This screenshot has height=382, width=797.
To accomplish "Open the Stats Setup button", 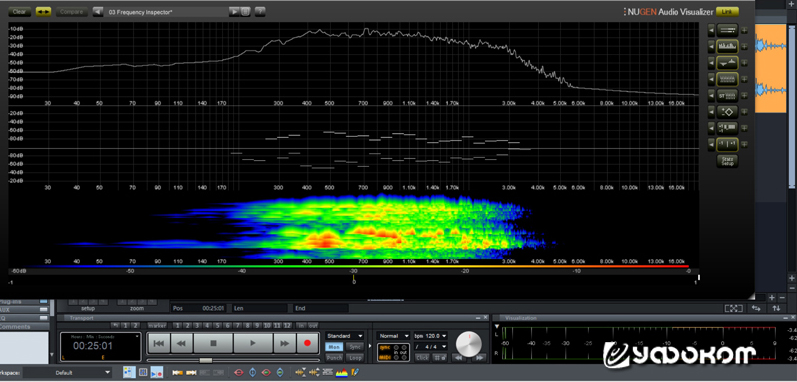I will (727, 161).
